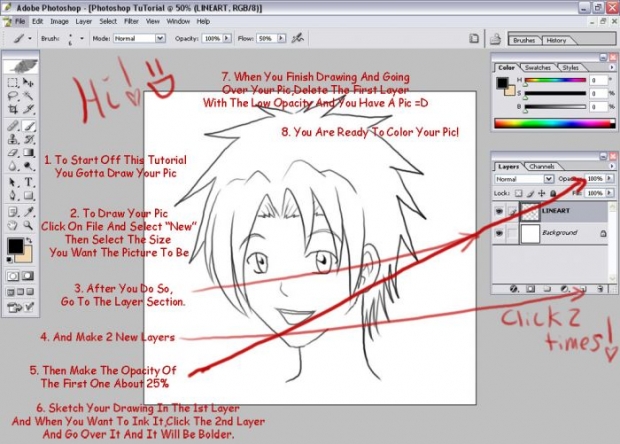Select the Type tool

[x=28, y=182]
